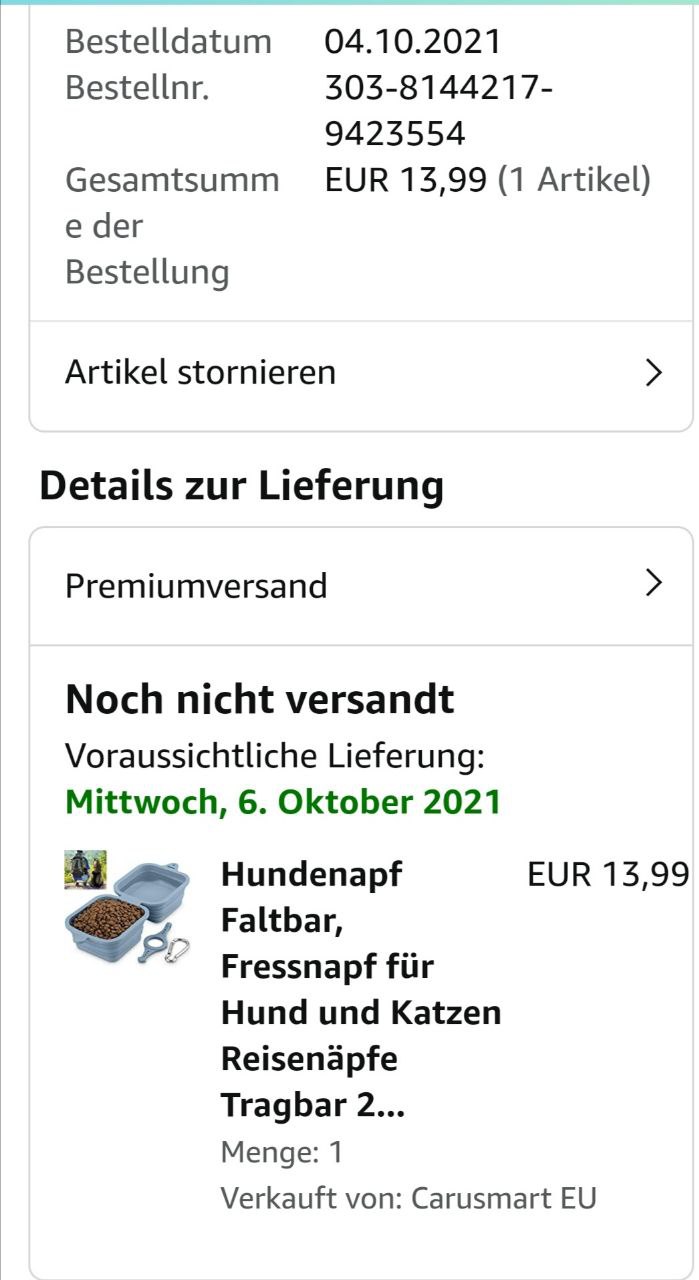Select the Premiumversand shipping row label
Image resolution: width=699 pixels, height=1280 pixels.
(x=196, y=586)
